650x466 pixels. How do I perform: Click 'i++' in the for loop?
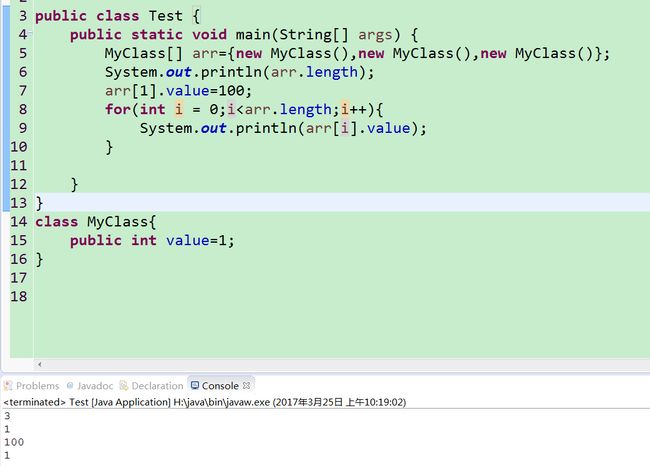[x=354, y=109]
